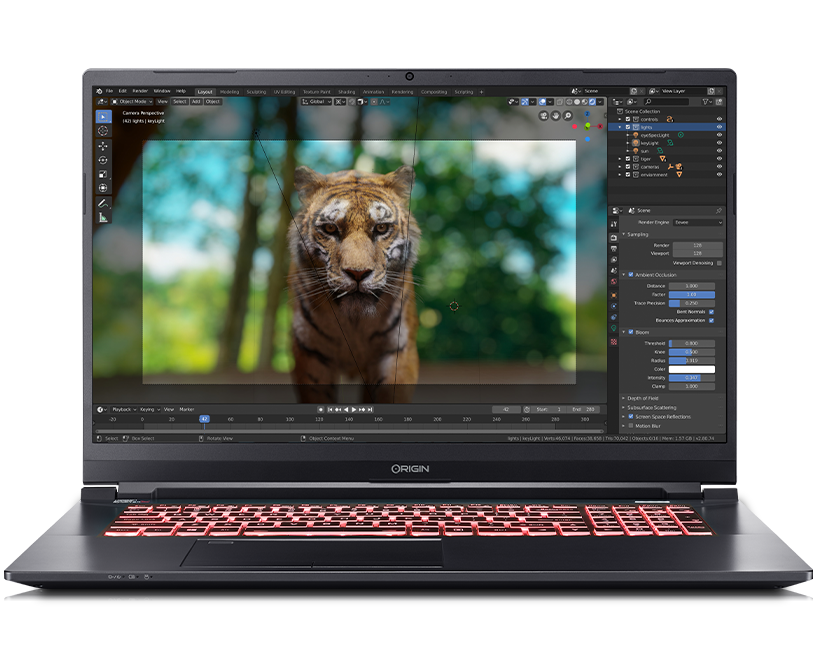Pin the properties editor context
Image resolution: width=819 pixels, height=650 pixels.
tap(719, 211)
